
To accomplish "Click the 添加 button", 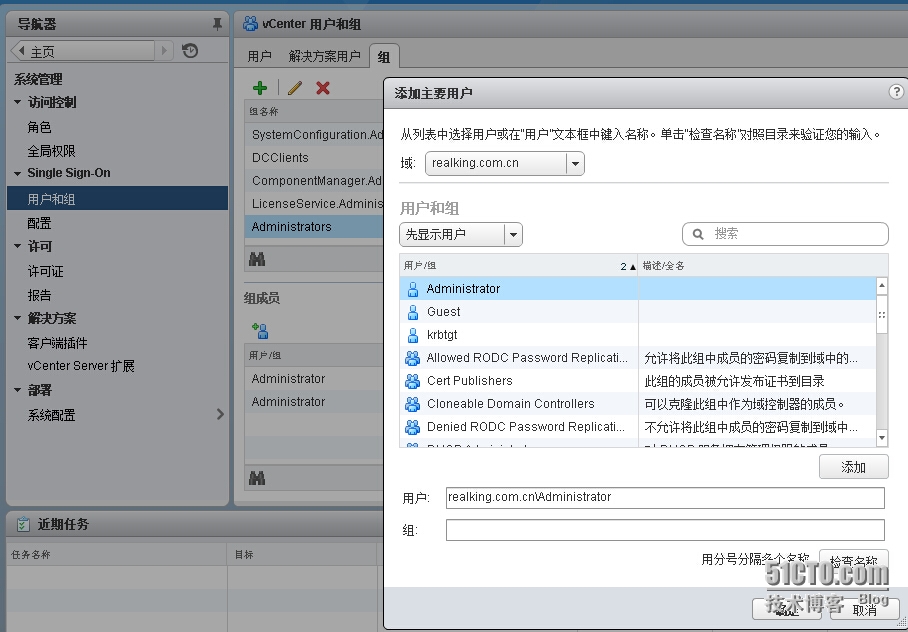I will click(x=854, y=467).
